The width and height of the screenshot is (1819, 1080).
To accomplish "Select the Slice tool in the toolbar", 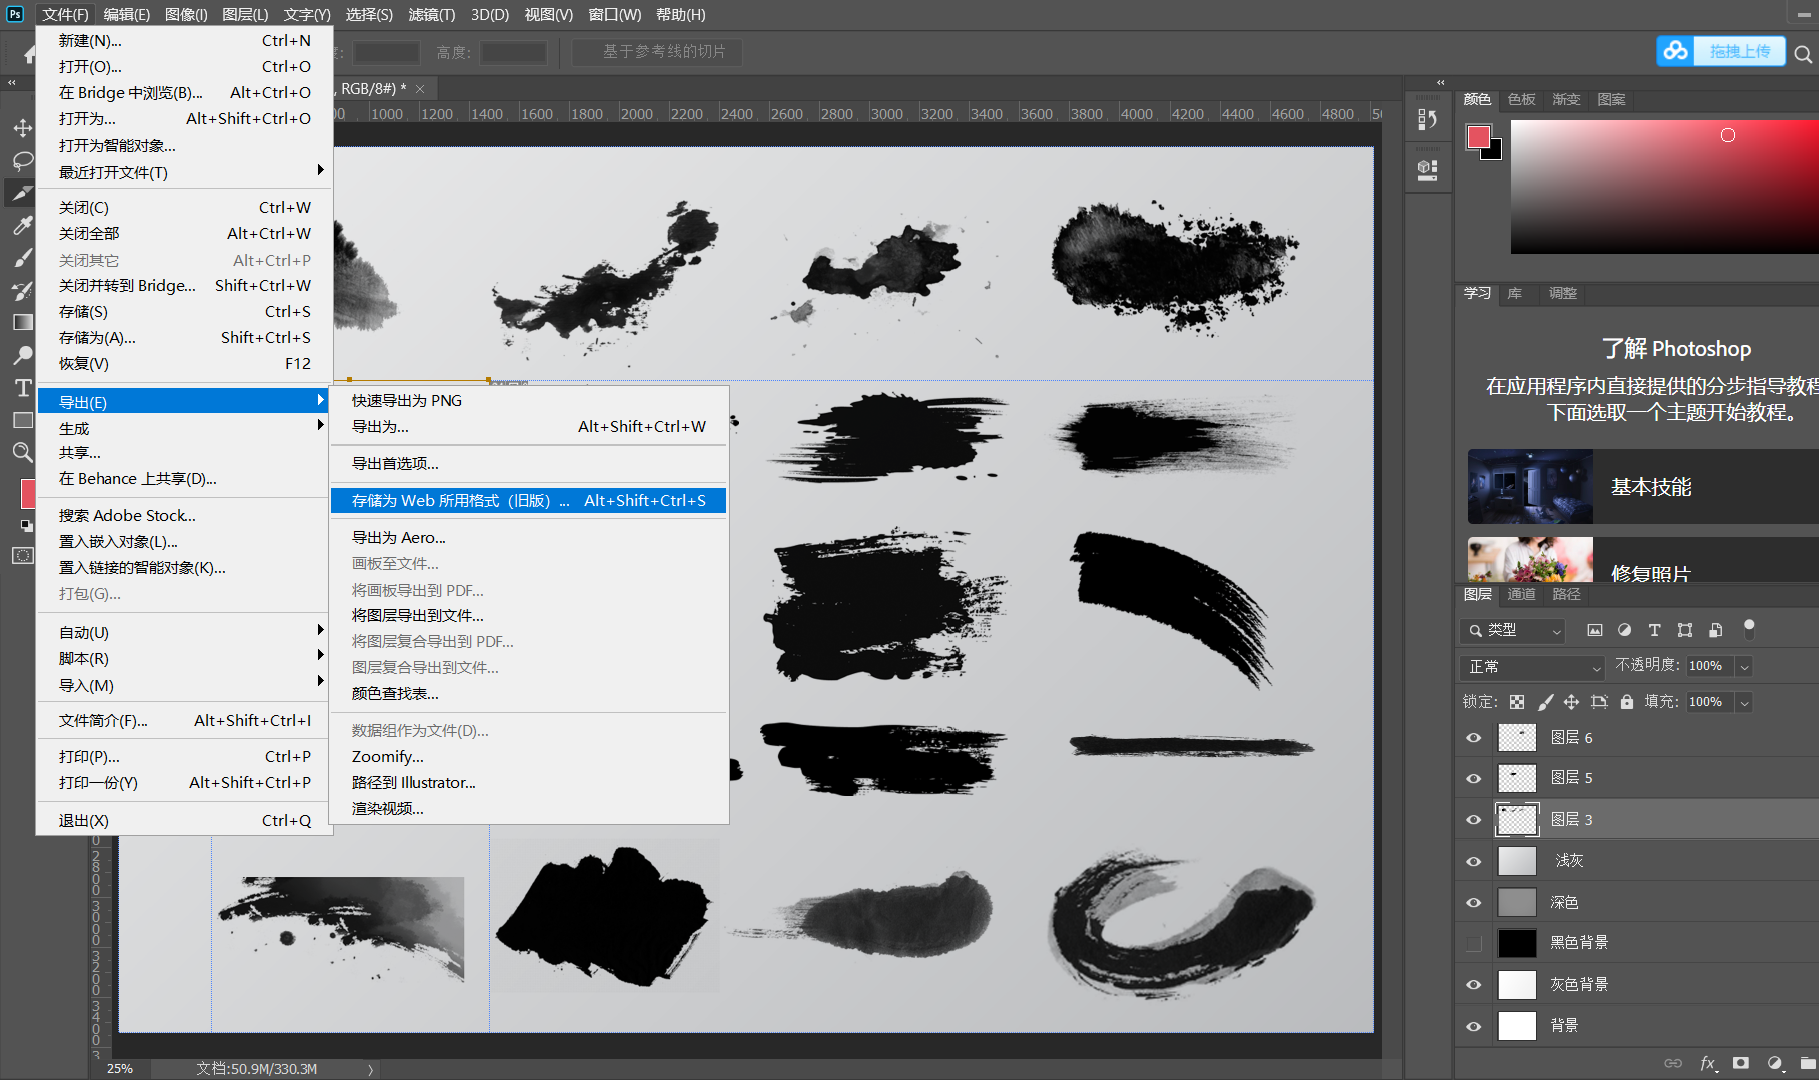I will click(22, 193).
